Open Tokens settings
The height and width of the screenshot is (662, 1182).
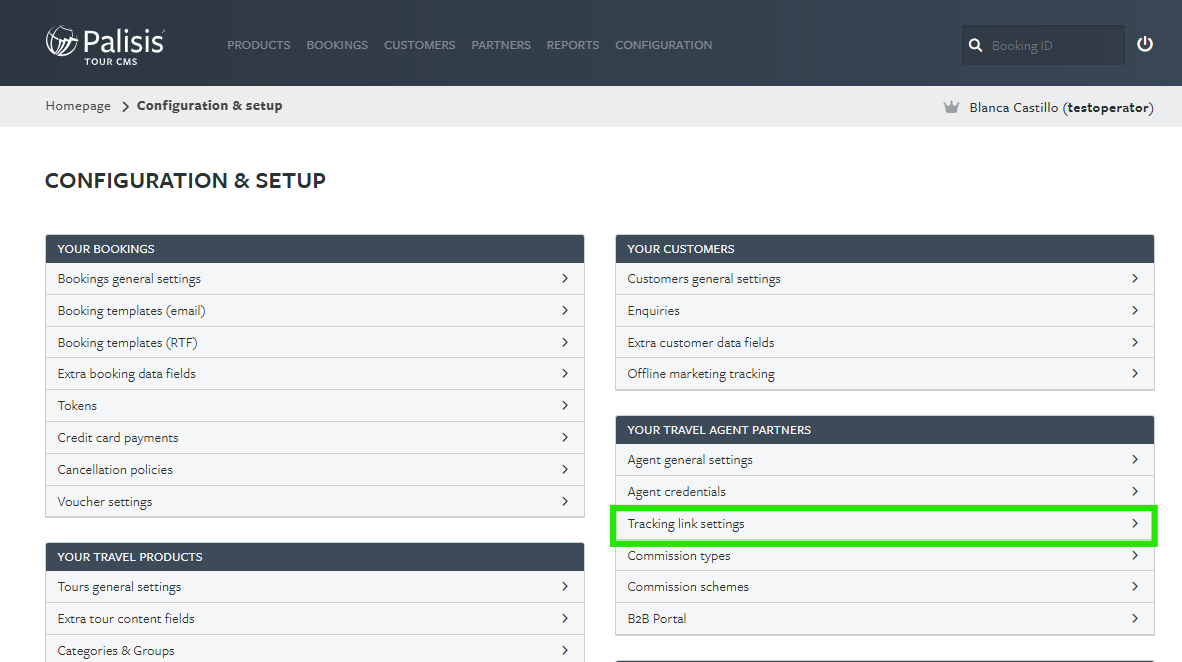(315, 406)
